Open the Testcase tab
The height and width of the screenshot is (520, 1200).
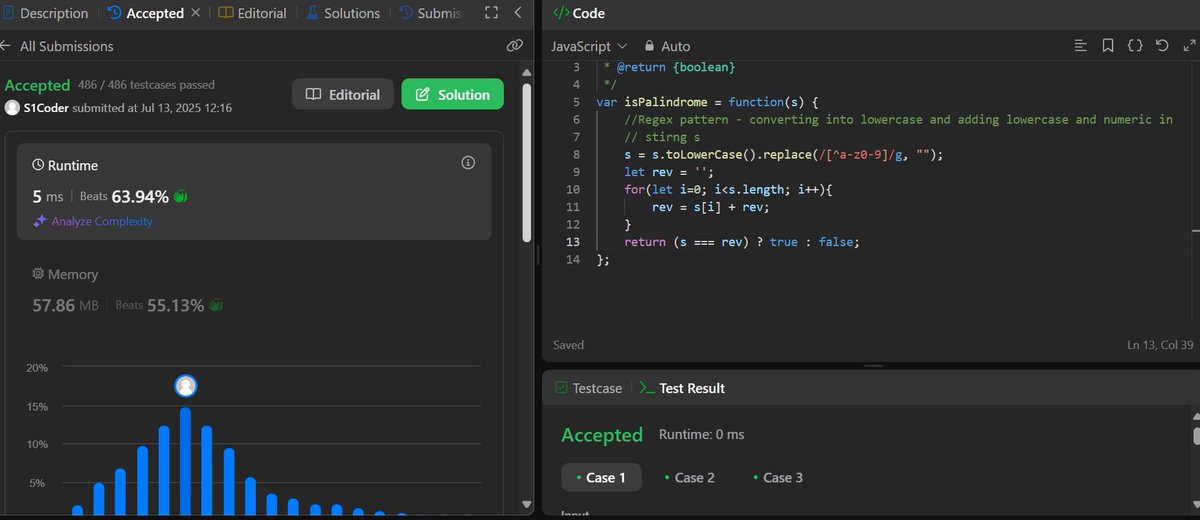pos(589,388)
